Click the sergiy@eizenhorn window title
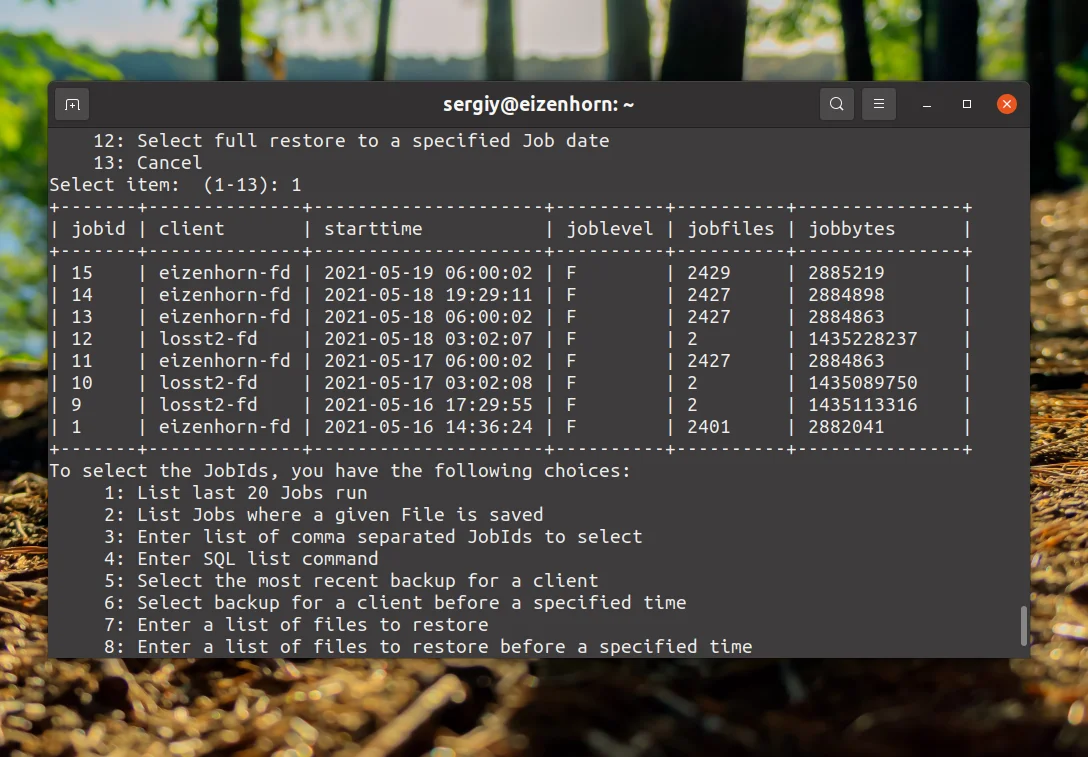Image resolution: width=1088 pixels, height=757 pixels. click(x=539, y=104)
